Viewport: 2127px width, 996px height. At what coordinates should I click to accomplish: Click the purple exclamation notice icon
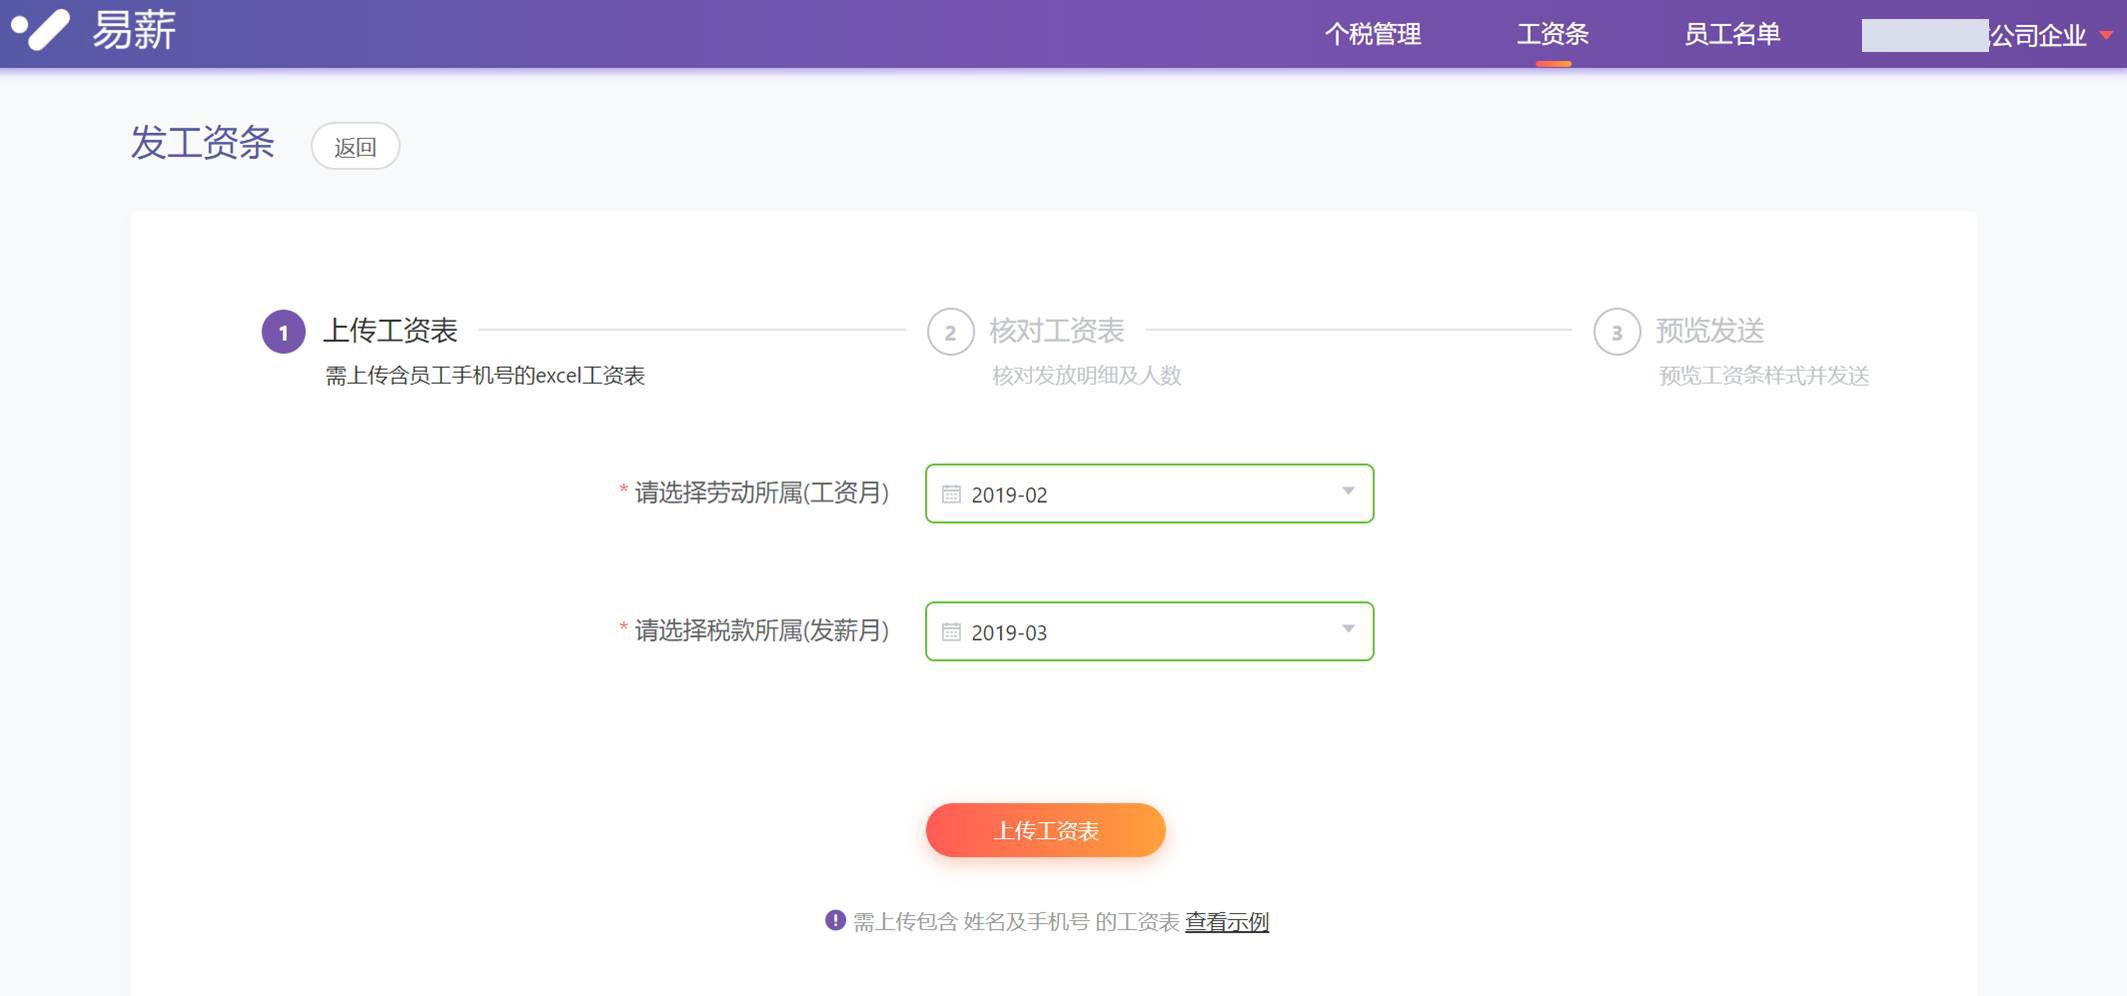tap(835, 920)
